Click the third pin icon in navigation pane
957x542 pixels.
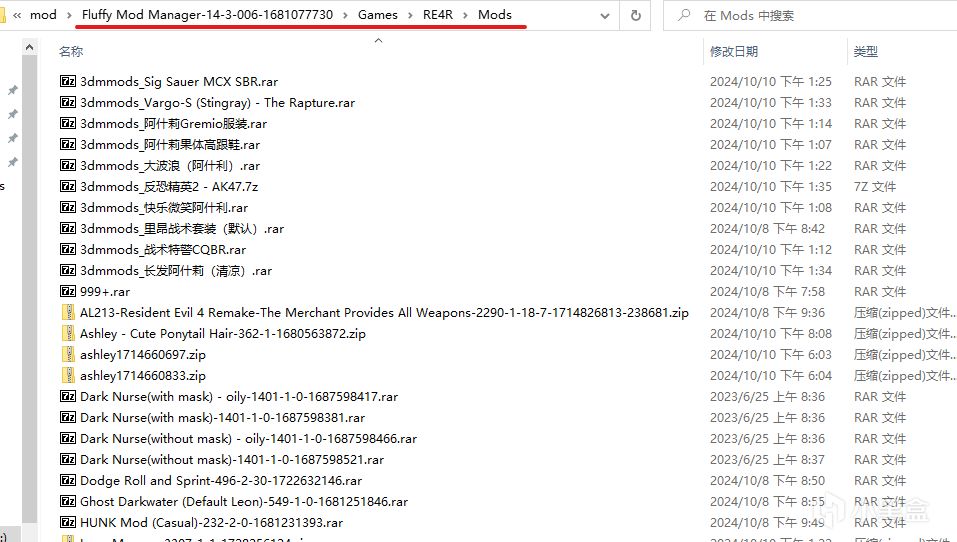pyautogui.click(x=12, y=138)
